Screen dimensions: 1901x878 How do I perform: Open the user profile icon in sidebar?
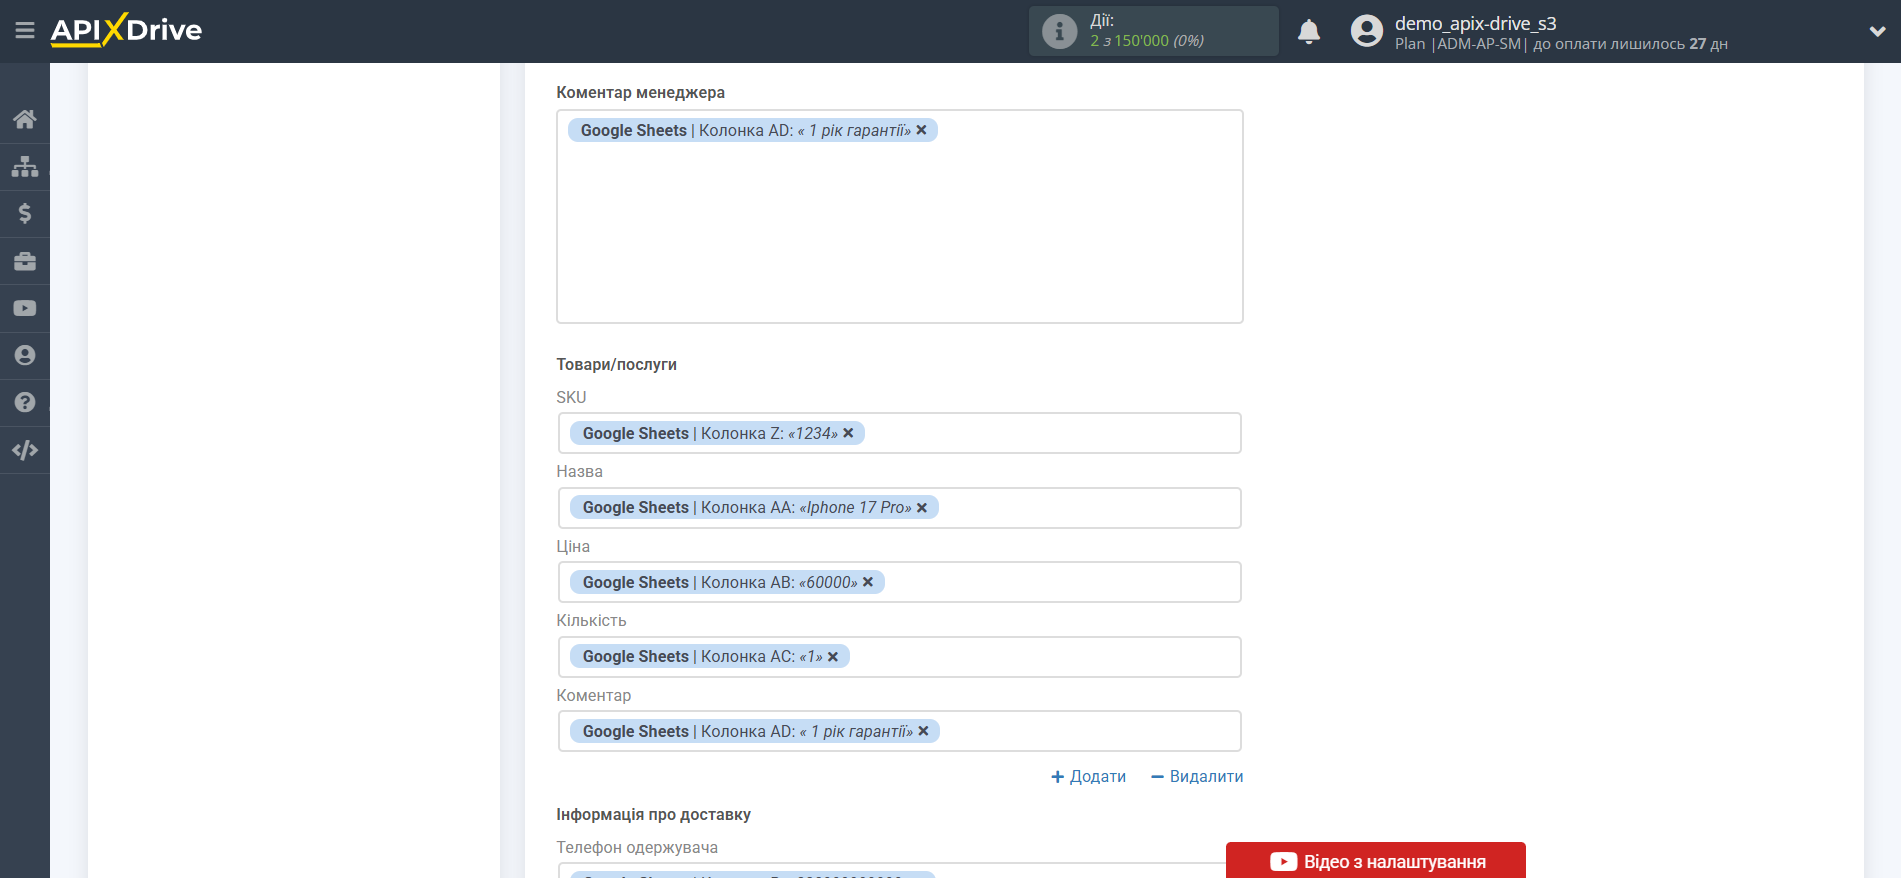pyautogui.click(x=25, y=355)
